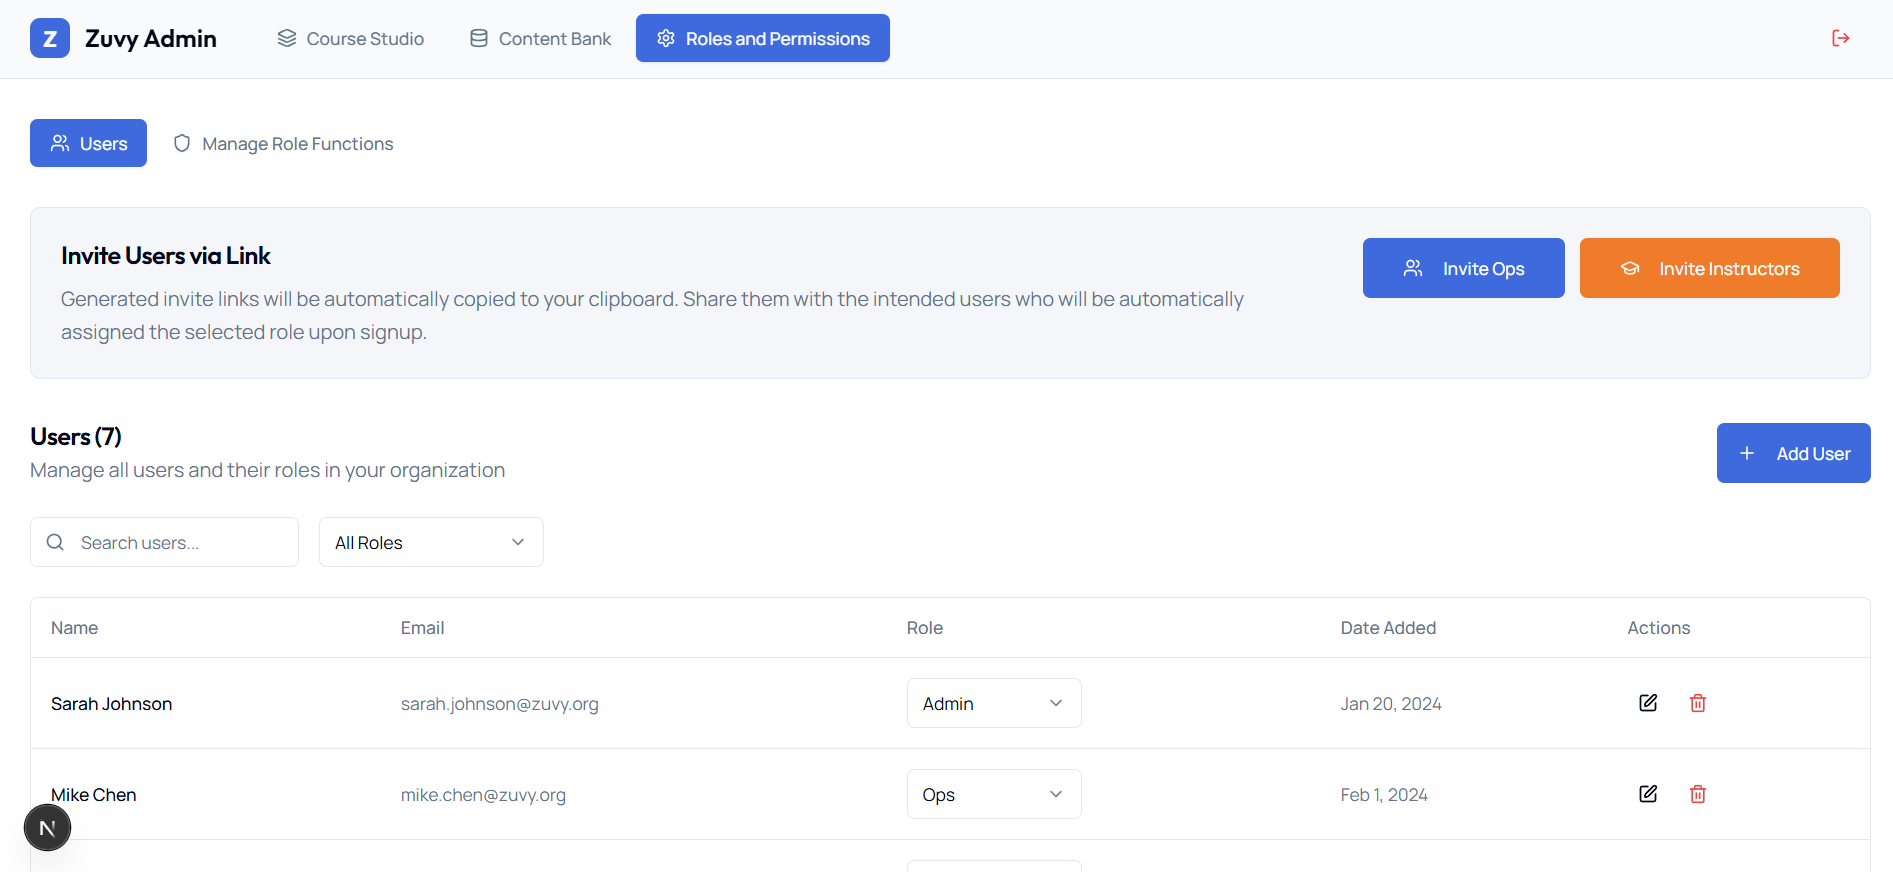Viewport: 1893px width, 872px height.
Task: Delete Sarah Johnson with trash icon
Action: (x=1697, y=703)
